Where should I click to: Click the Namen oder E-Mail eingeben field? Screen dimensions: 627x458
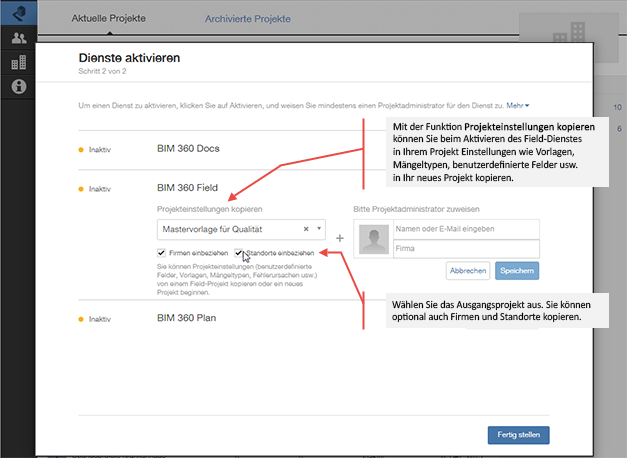tap(466, 229)
